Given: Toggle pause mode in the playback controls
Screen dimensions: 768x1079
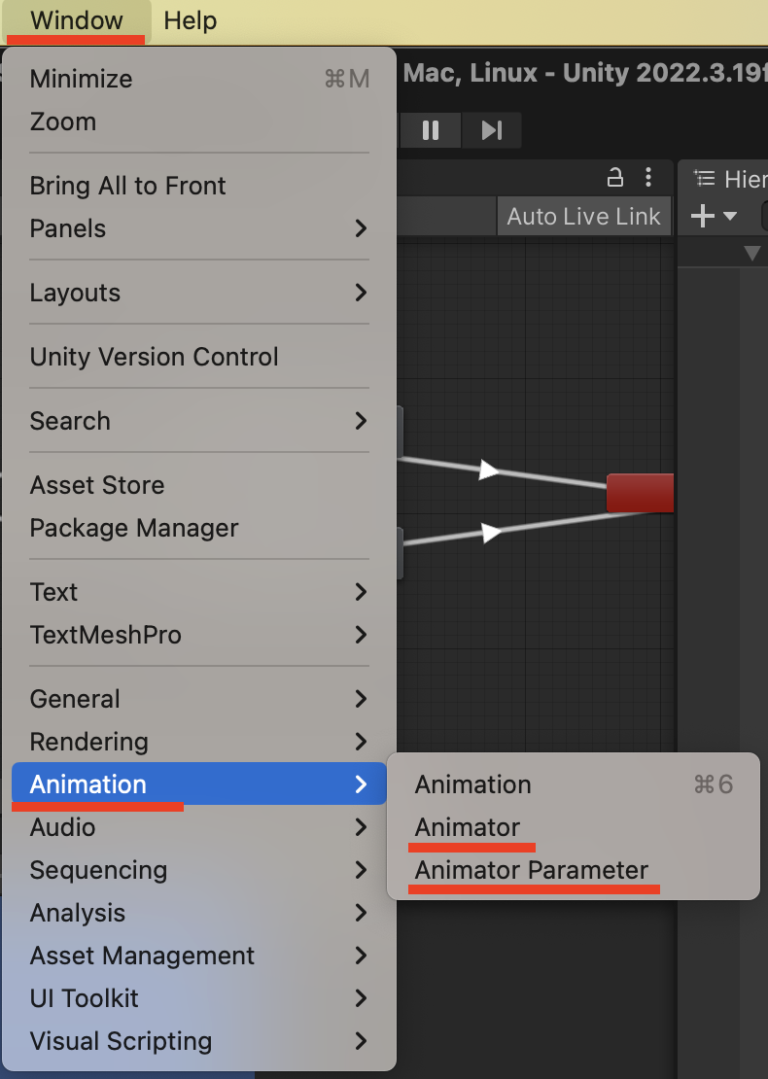Looking at the screenshot, I should tap(430, 130).
